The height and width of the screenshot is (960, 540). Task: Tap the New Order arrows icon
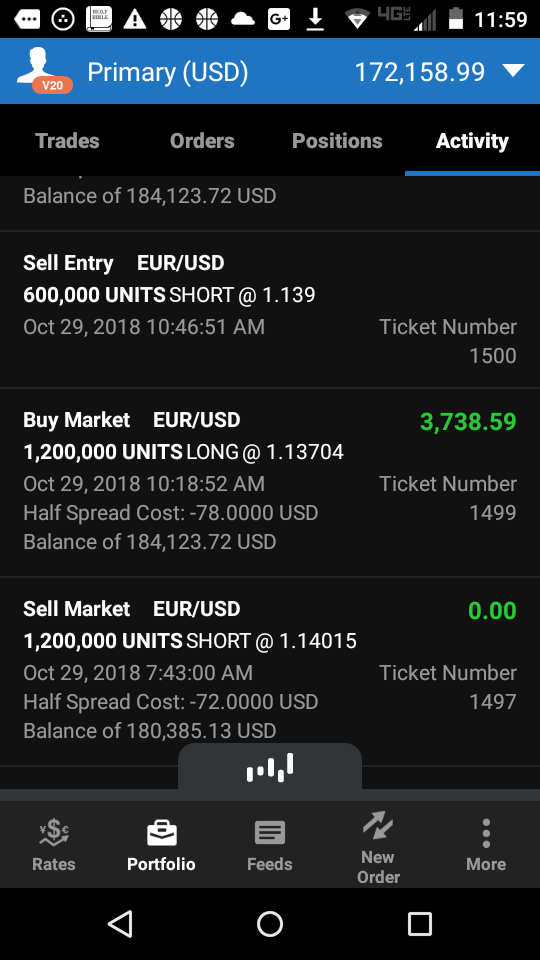coord(378,825)
